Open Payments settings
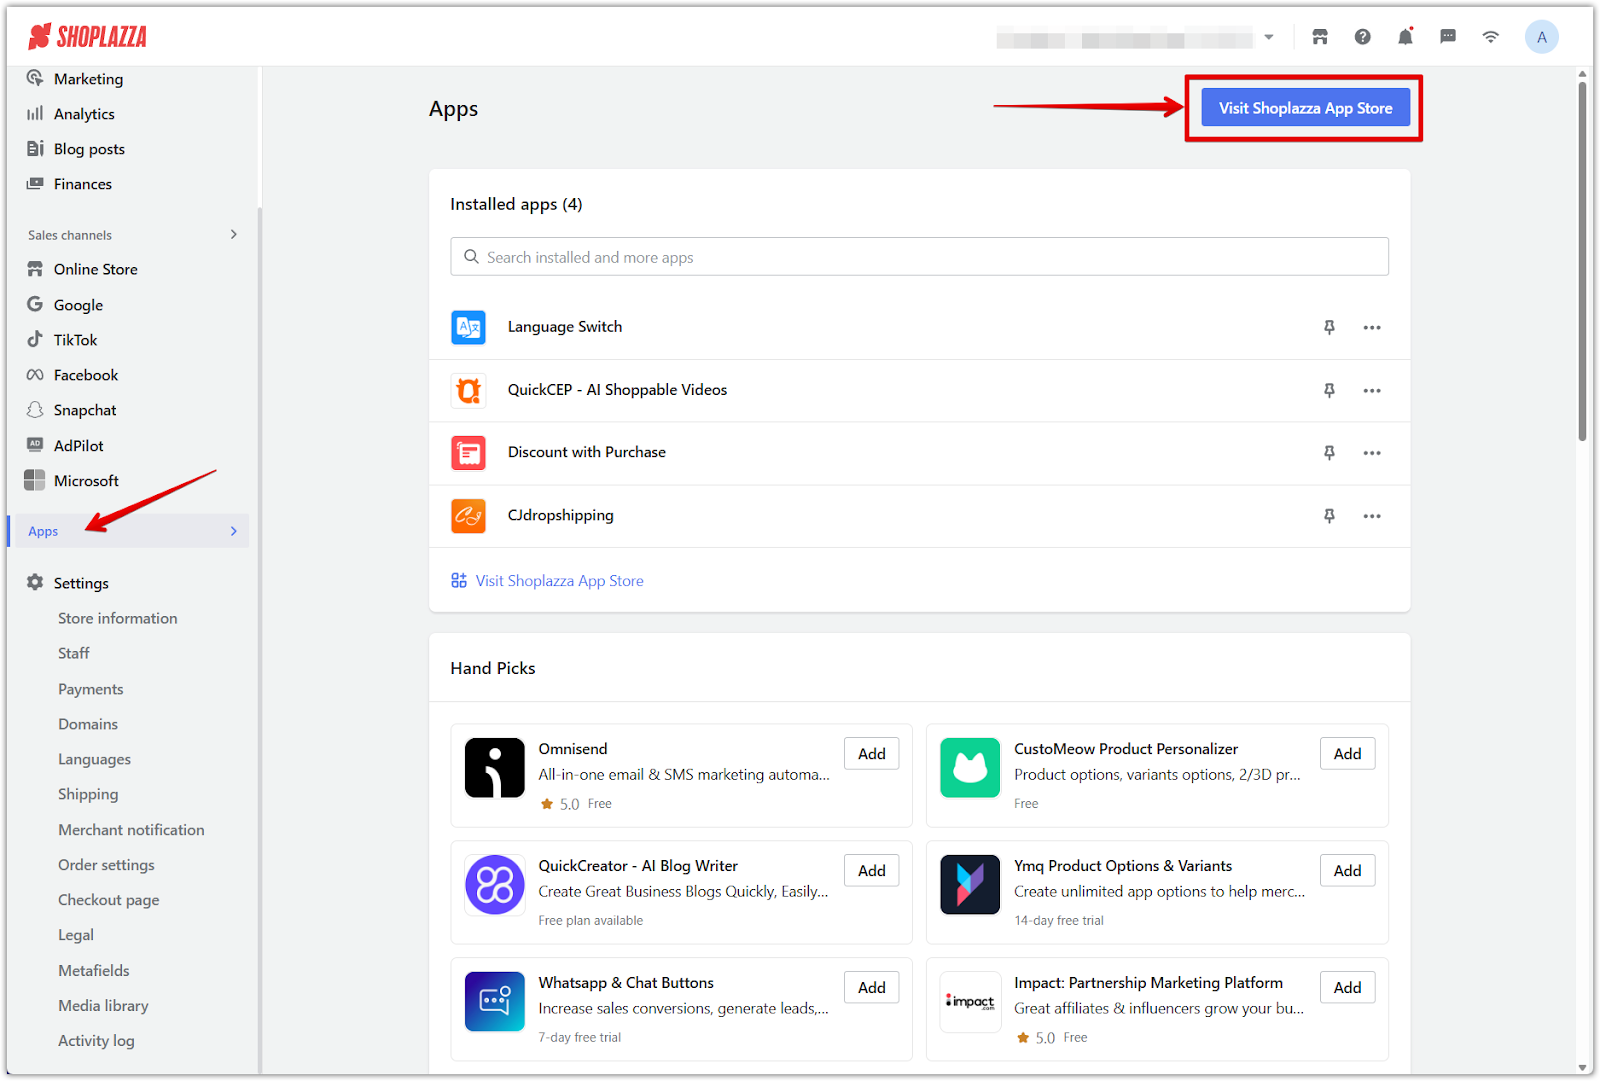This screenshot has height=1081, width=1600. pyautogui.click(x=91, y=690)
